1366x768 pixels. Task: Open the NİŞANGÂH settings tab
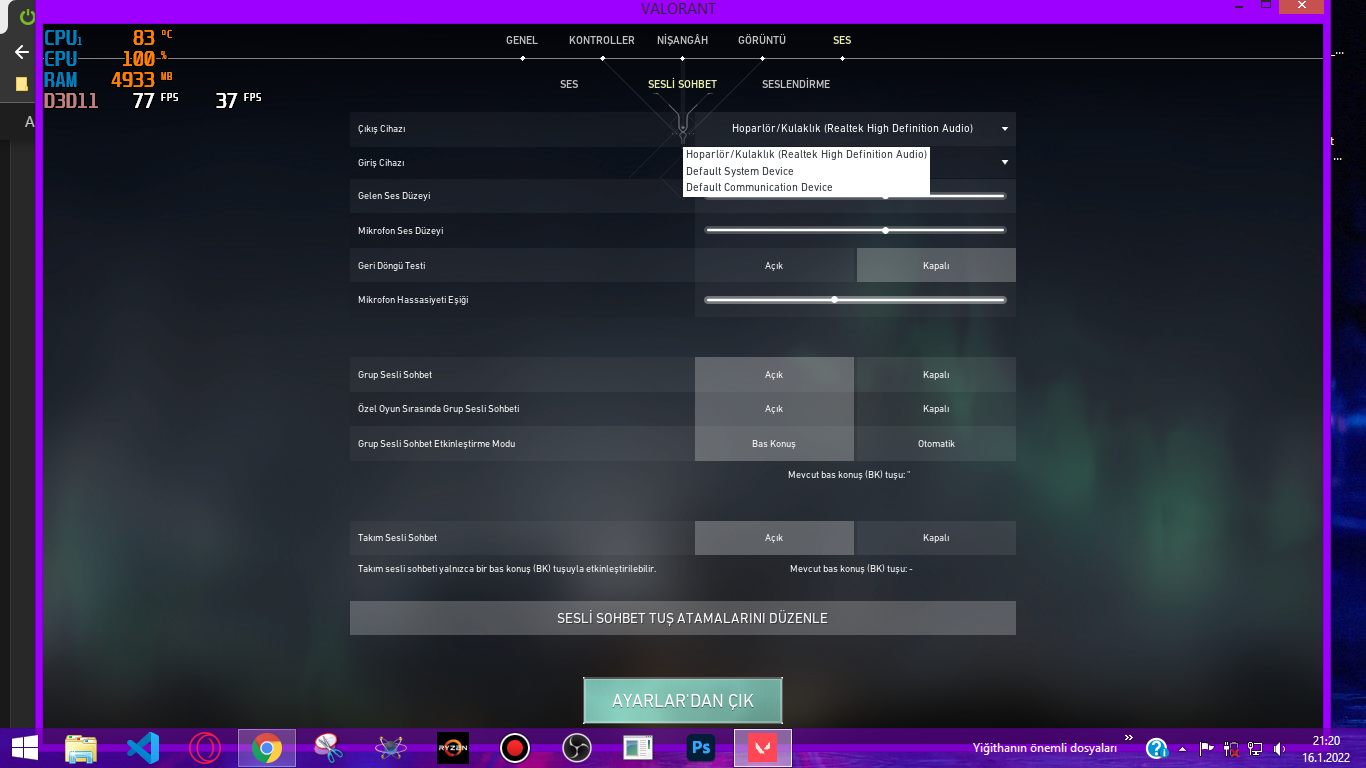[x=682, y=41]
